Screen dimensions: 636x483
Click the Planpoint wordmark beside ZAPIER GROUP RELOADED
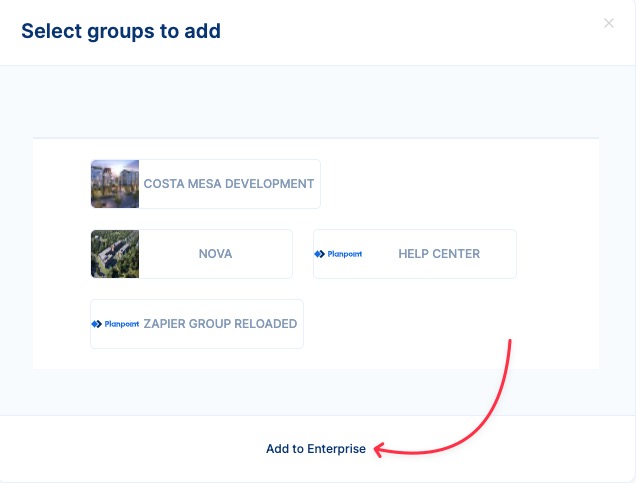pyautogui.click(x=122, y=324)
